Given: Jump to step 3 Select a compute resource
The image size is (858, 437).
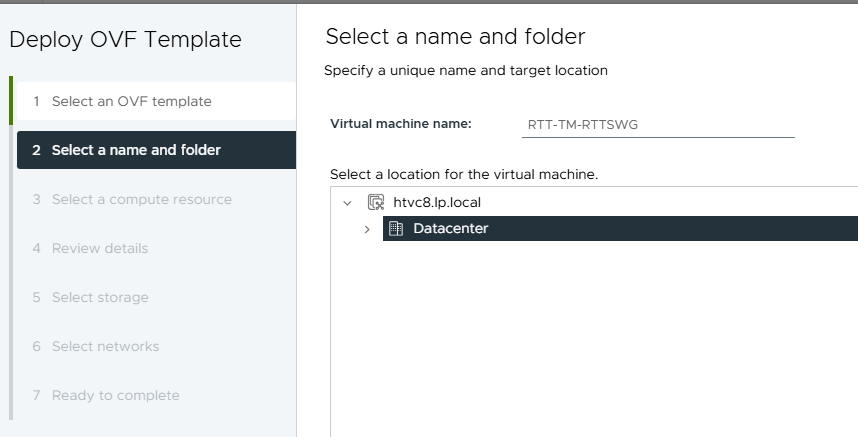Looking at the screenshot, I should (141, 199).
